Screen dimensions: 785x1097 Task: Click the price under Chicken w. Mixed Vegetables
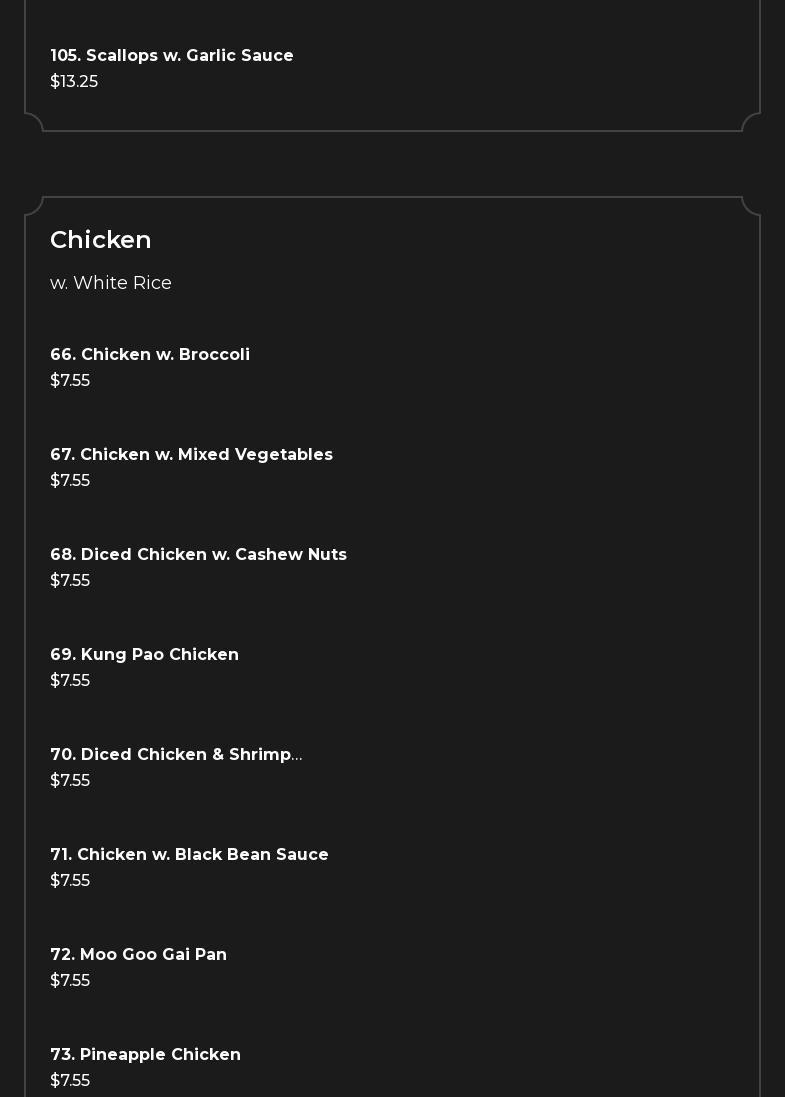pyautogui.click(x=70, y=480)
